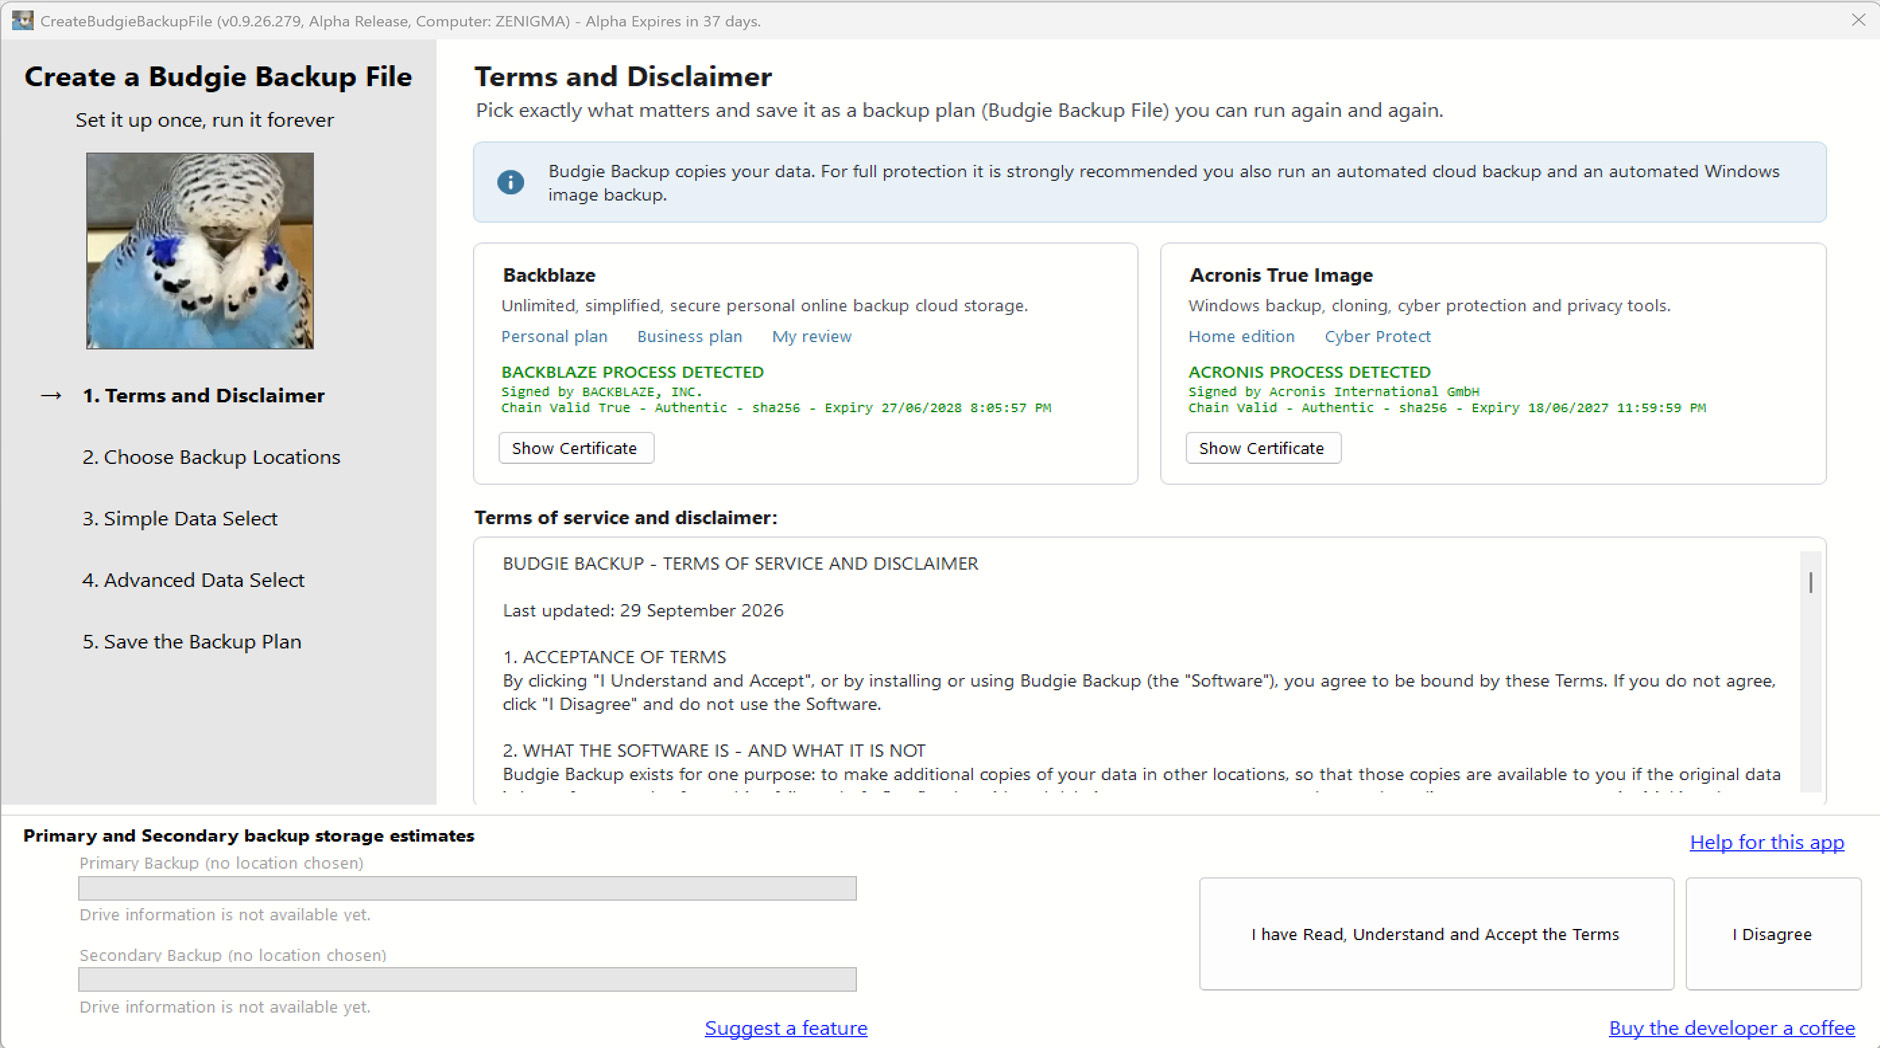Image resolution: width=1880 pixels, height=1048 pixels.
Task: Click the BACKBLAZE PROCESS DETECTED status text
Action: point(632,372)
